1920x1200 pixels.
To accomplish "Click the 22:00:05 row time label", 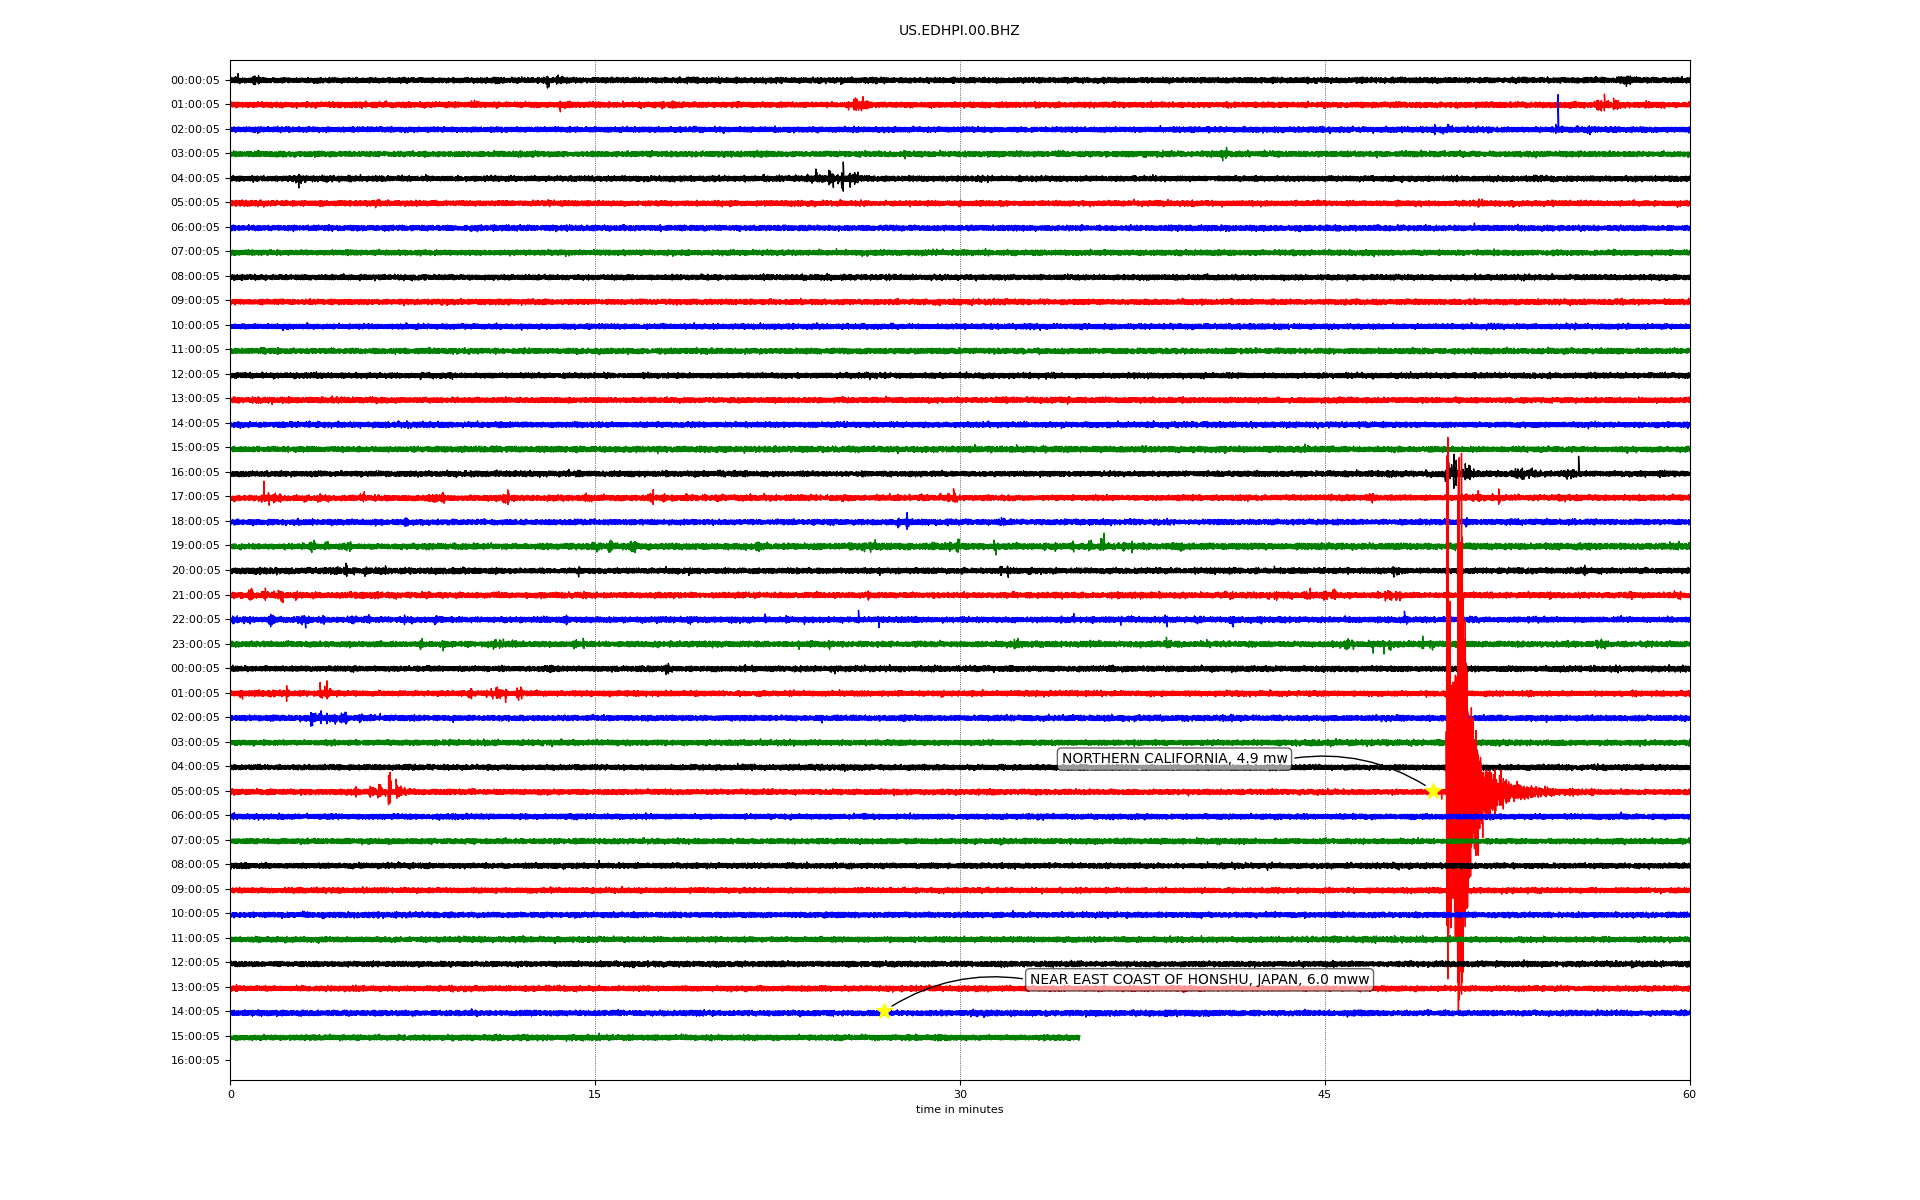I will click(195, 620).
